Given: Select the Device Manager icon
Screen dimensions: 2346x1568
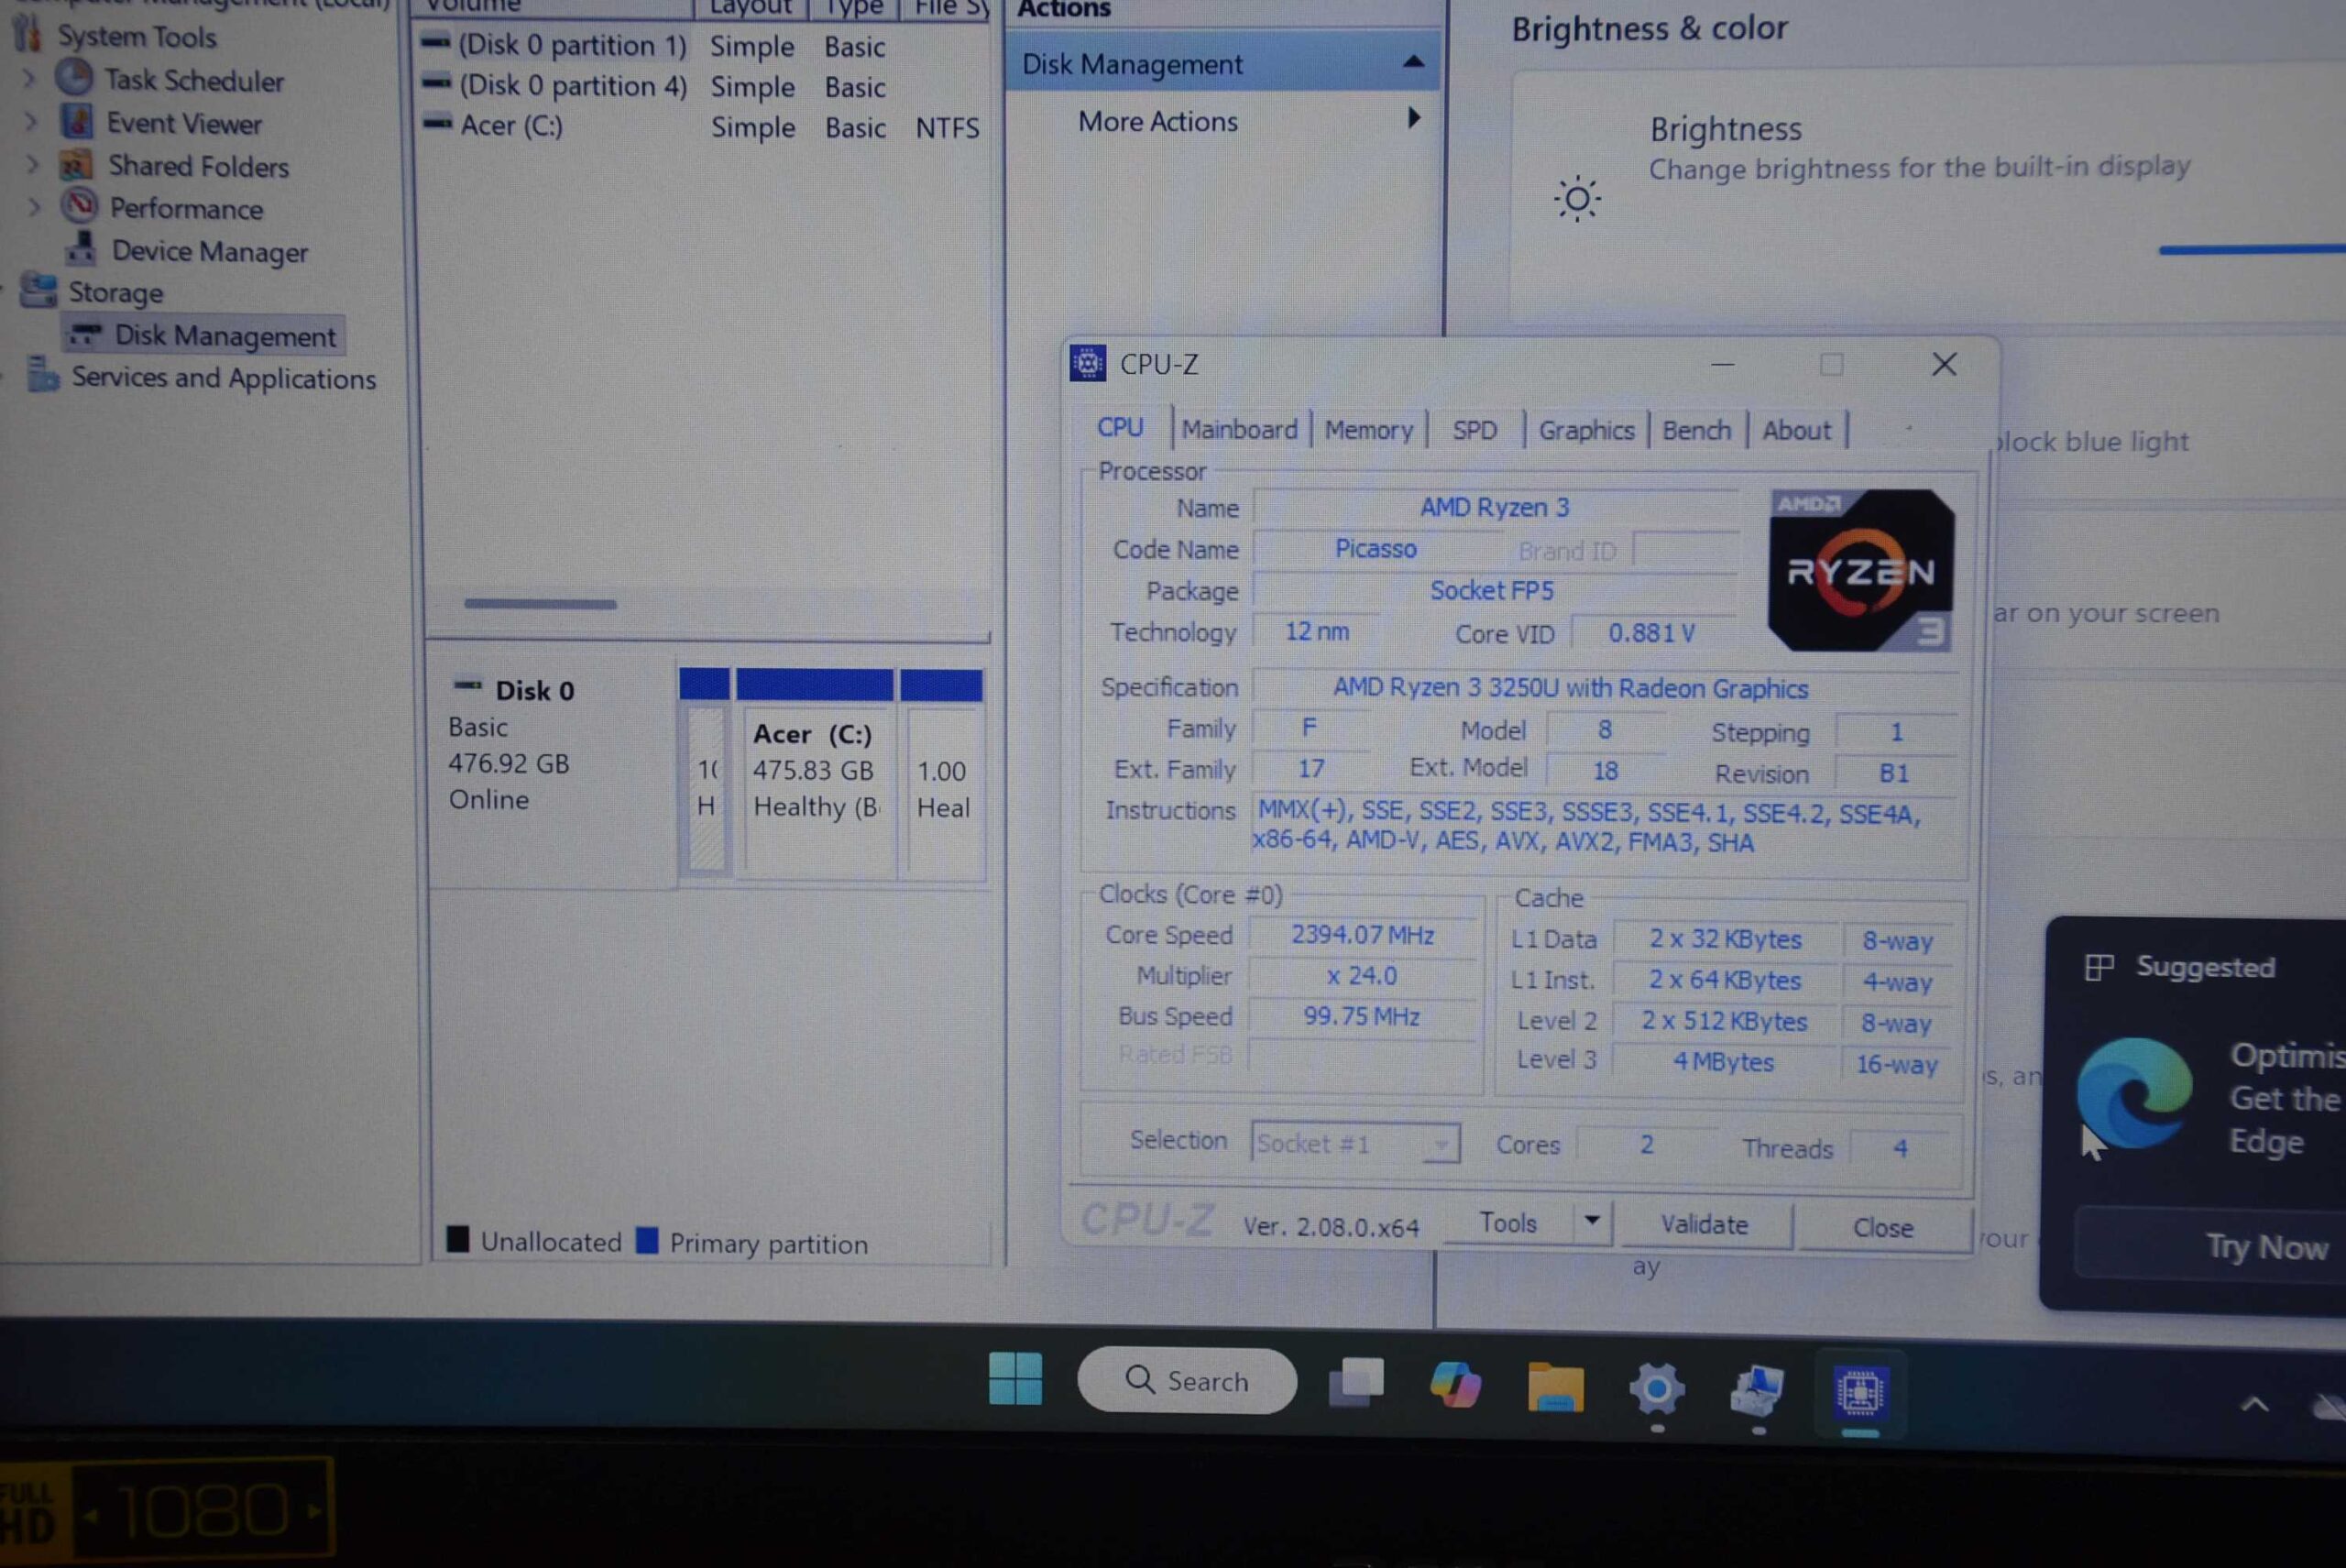Looking at the screenshot, I should click(x=82, y=249).
